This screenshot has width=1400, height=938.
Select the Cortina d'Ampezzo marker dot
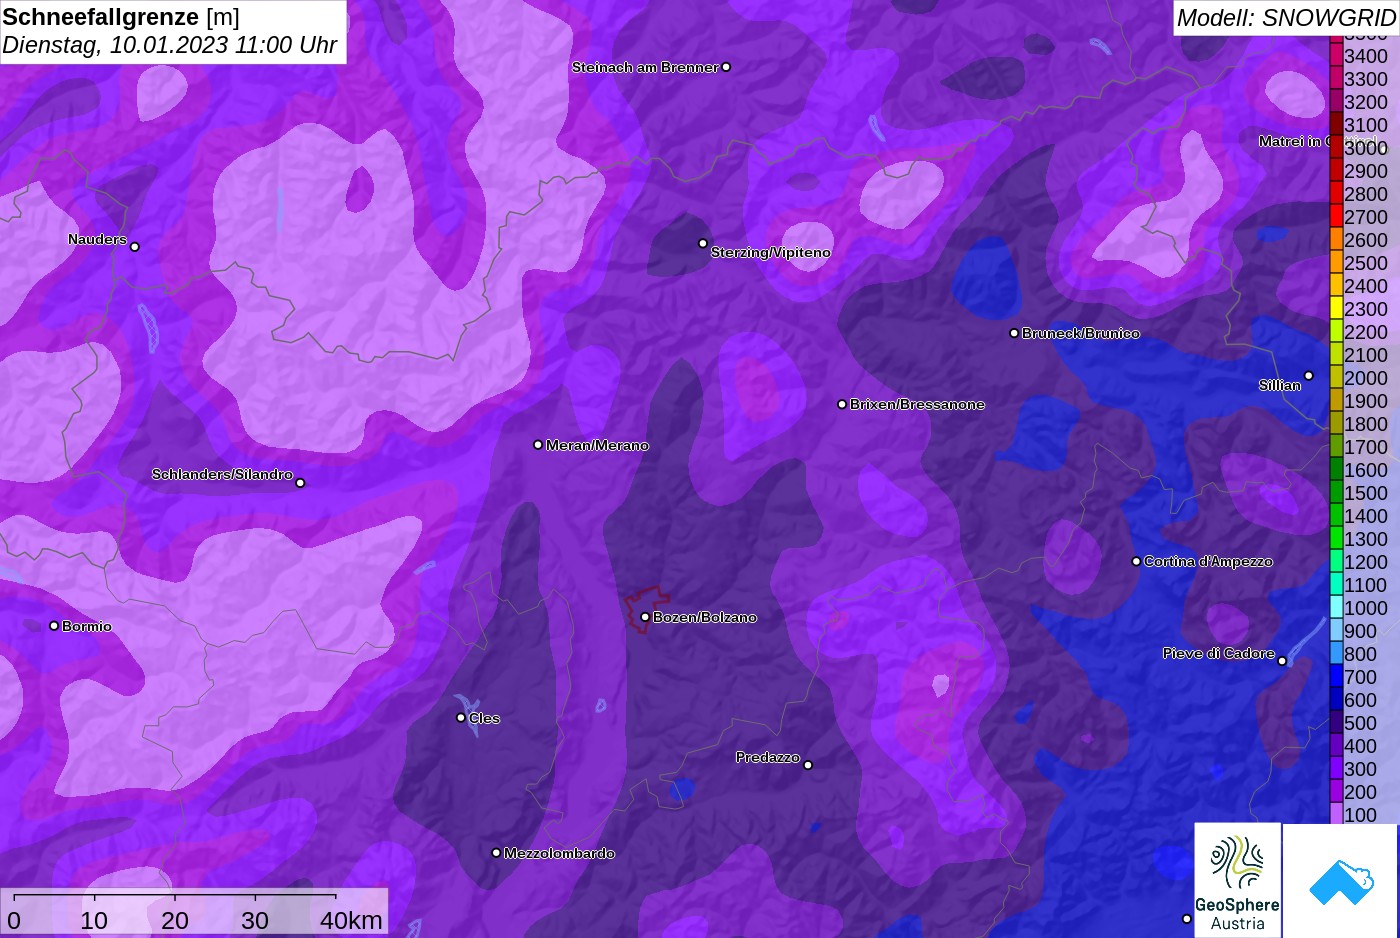click(x=1136, y=561)
